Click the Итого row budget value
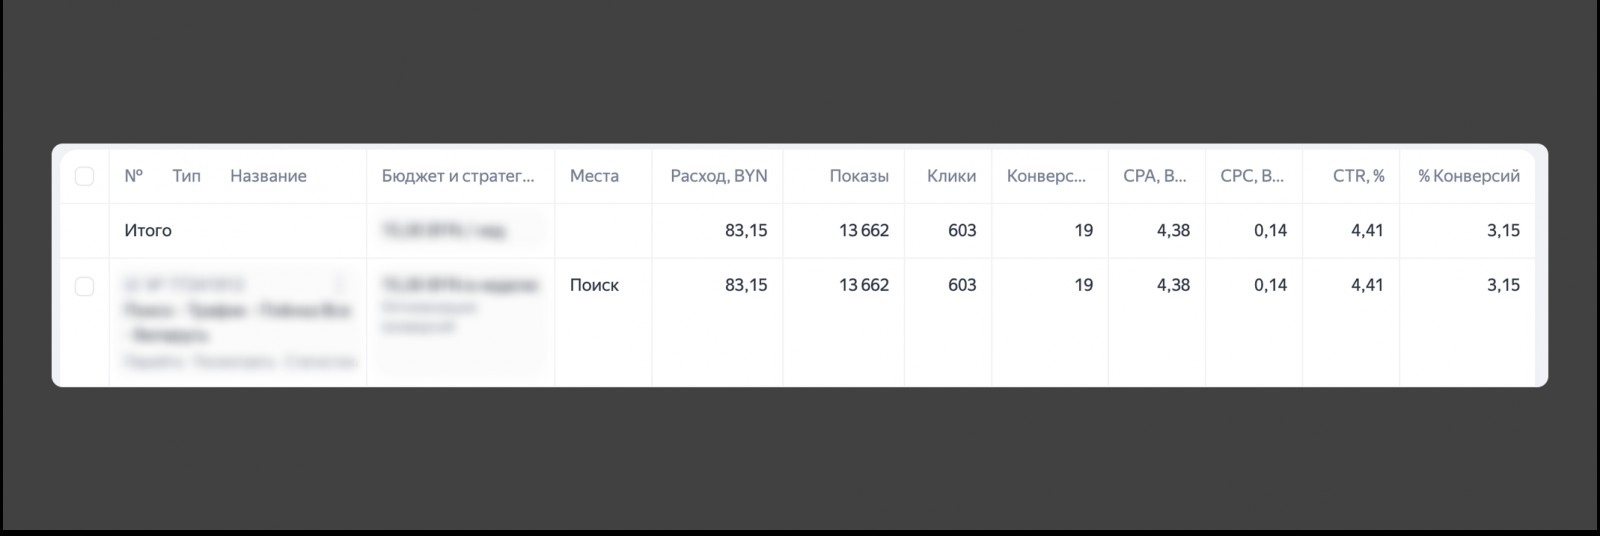The image size is (1600, 536). 443,231
